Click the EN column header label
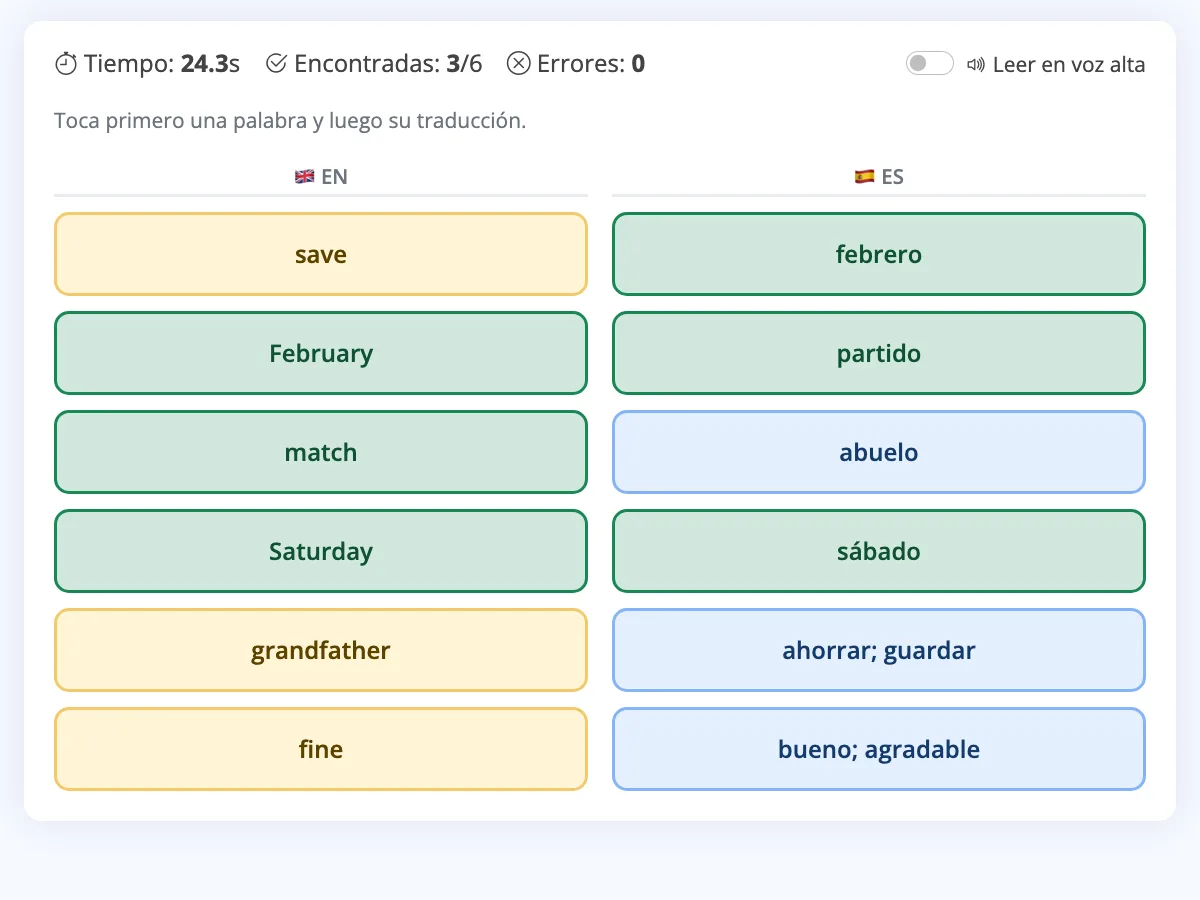This screenshot has width=1200, height=900. 334,177
